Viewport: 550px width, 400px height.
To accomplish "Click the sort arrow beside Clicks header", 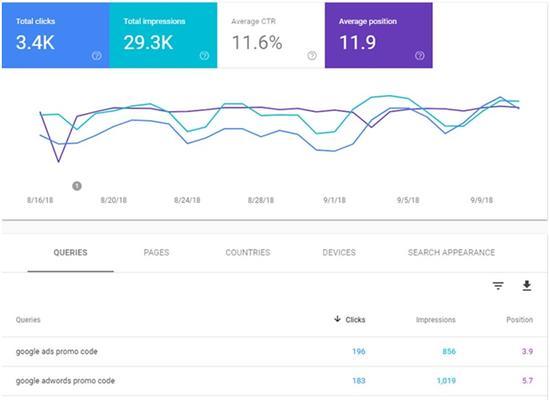I will tap(337, 319).
